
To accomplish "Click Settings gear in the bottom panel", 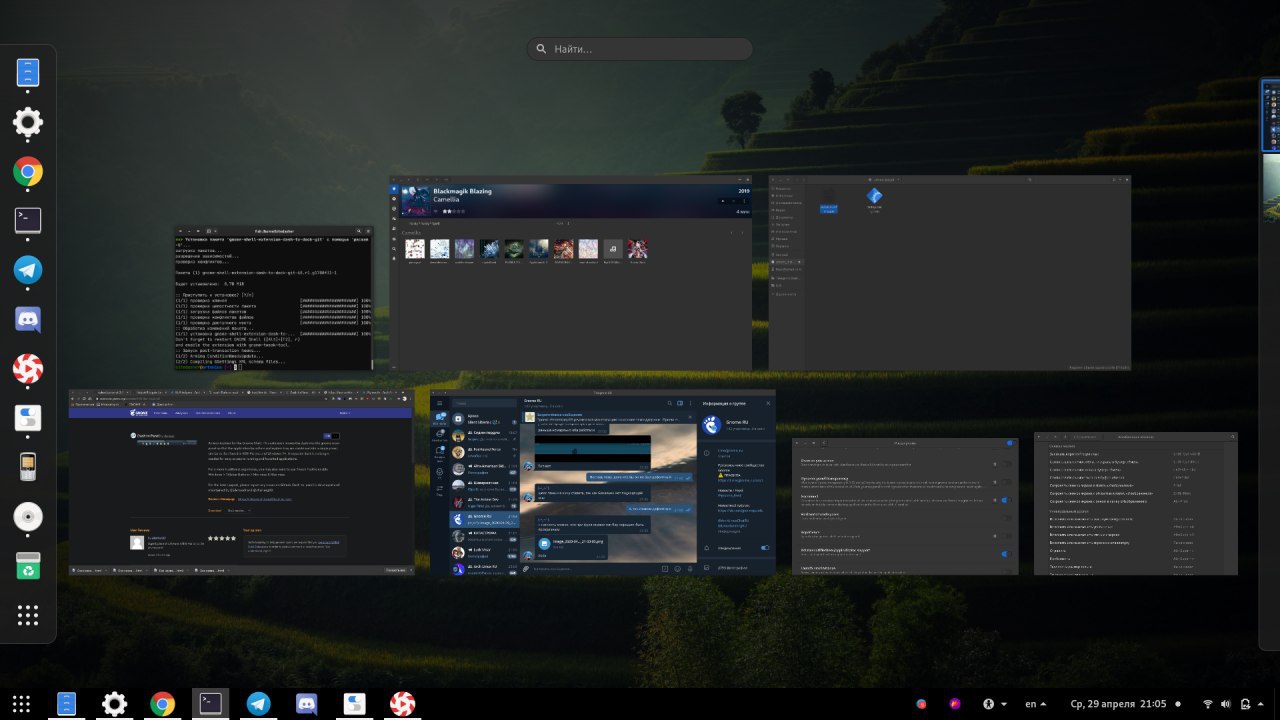I will pyautogui.click(x=115, y=704).
